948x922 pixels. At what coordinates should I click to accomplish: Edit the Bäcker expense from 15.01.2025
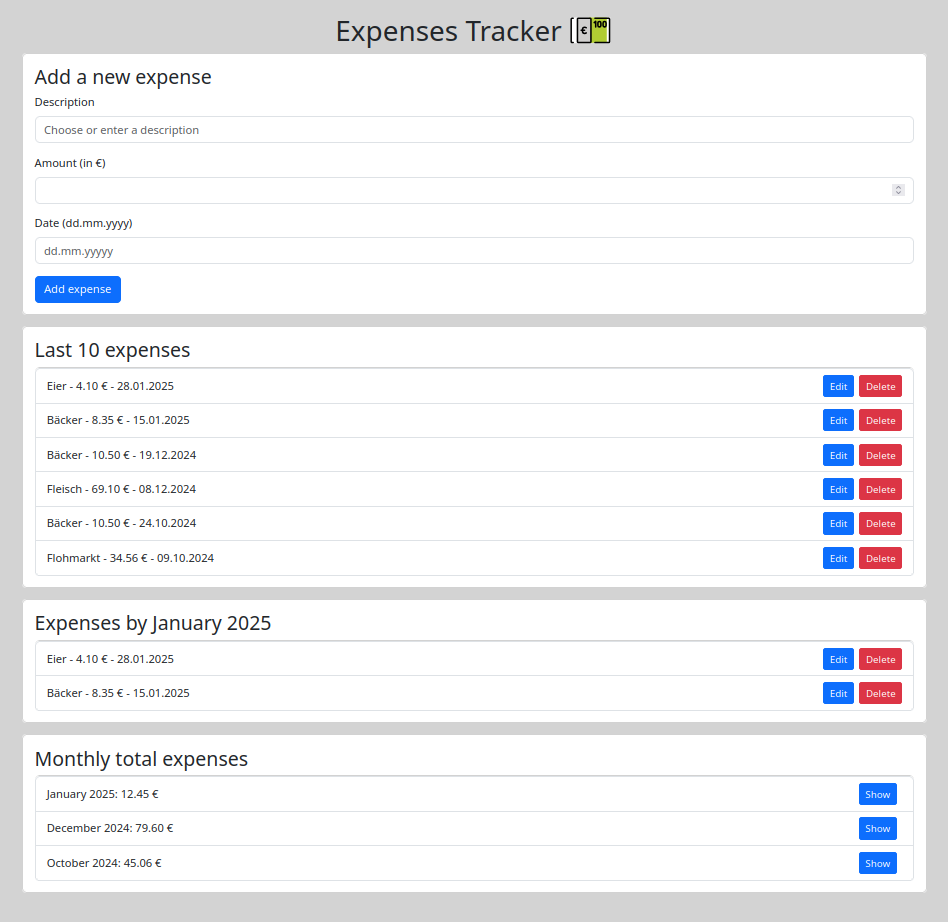838,420
